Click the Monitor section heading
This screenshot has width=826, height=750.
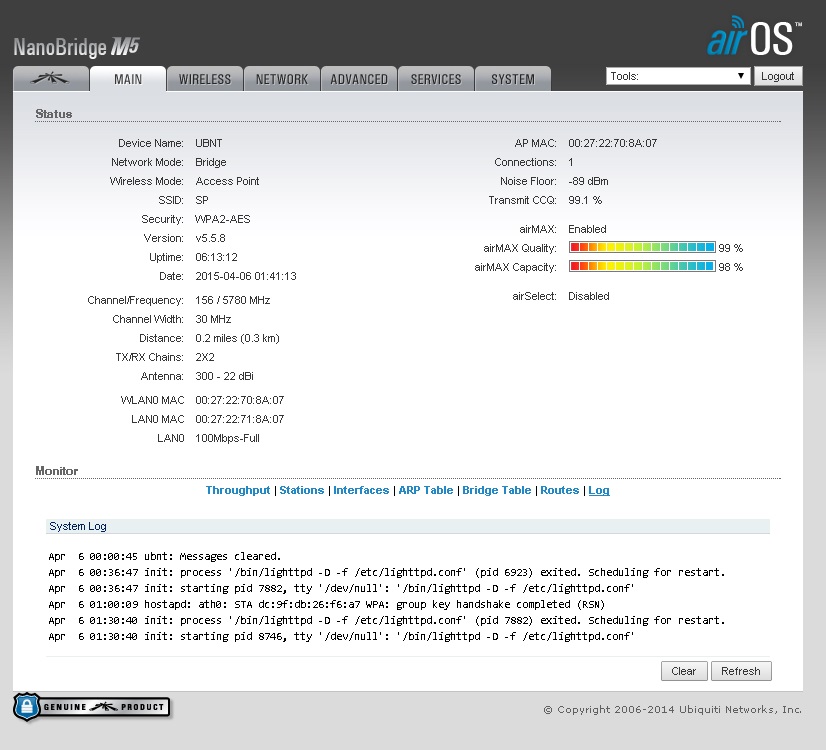tap(57, 471)
